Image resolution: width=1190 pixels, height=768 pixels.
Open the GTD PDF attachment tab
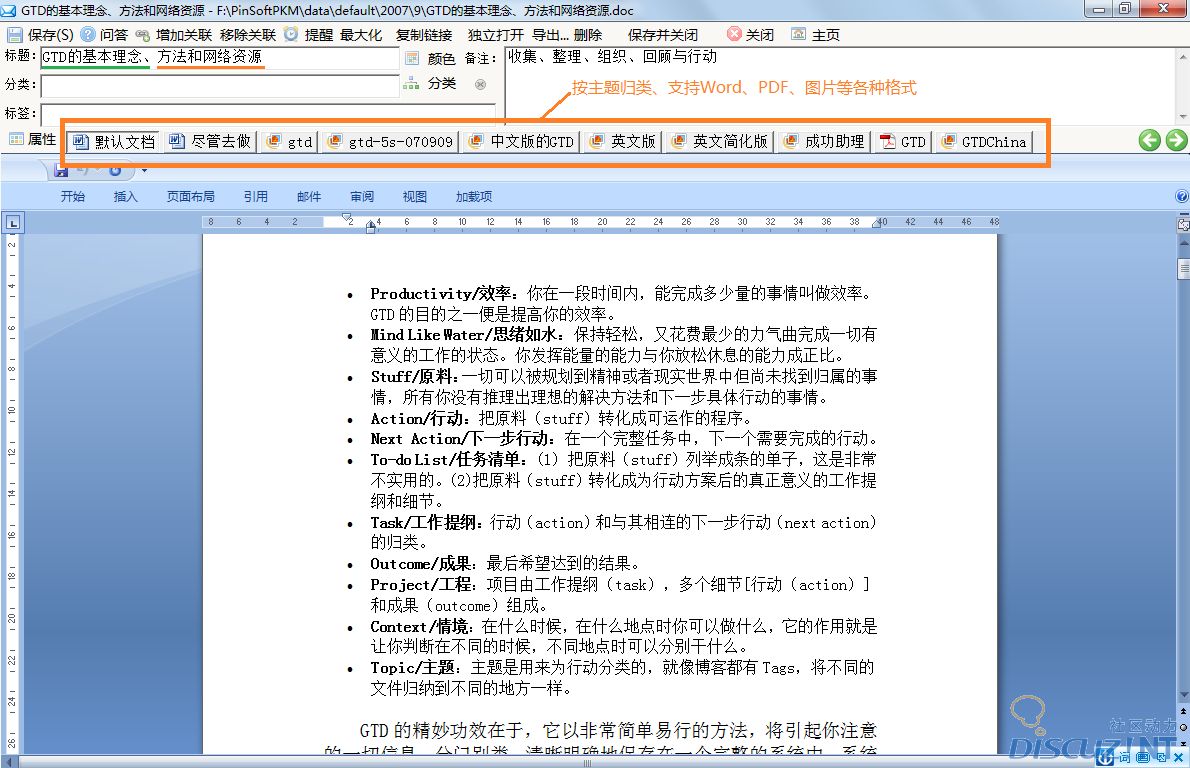(902, 142)
